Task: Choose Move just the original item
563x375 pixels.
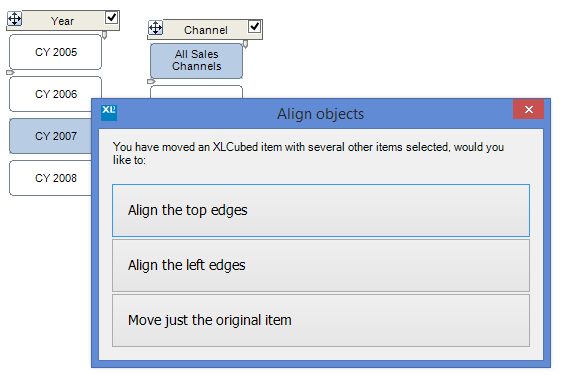Action: coord(321,320)
